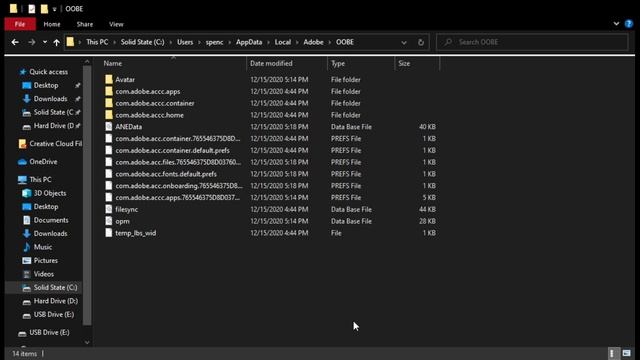Viewport: 640px width, 360px height.
Task: Switch to Details view layout icon
Action: pos(612,353)
